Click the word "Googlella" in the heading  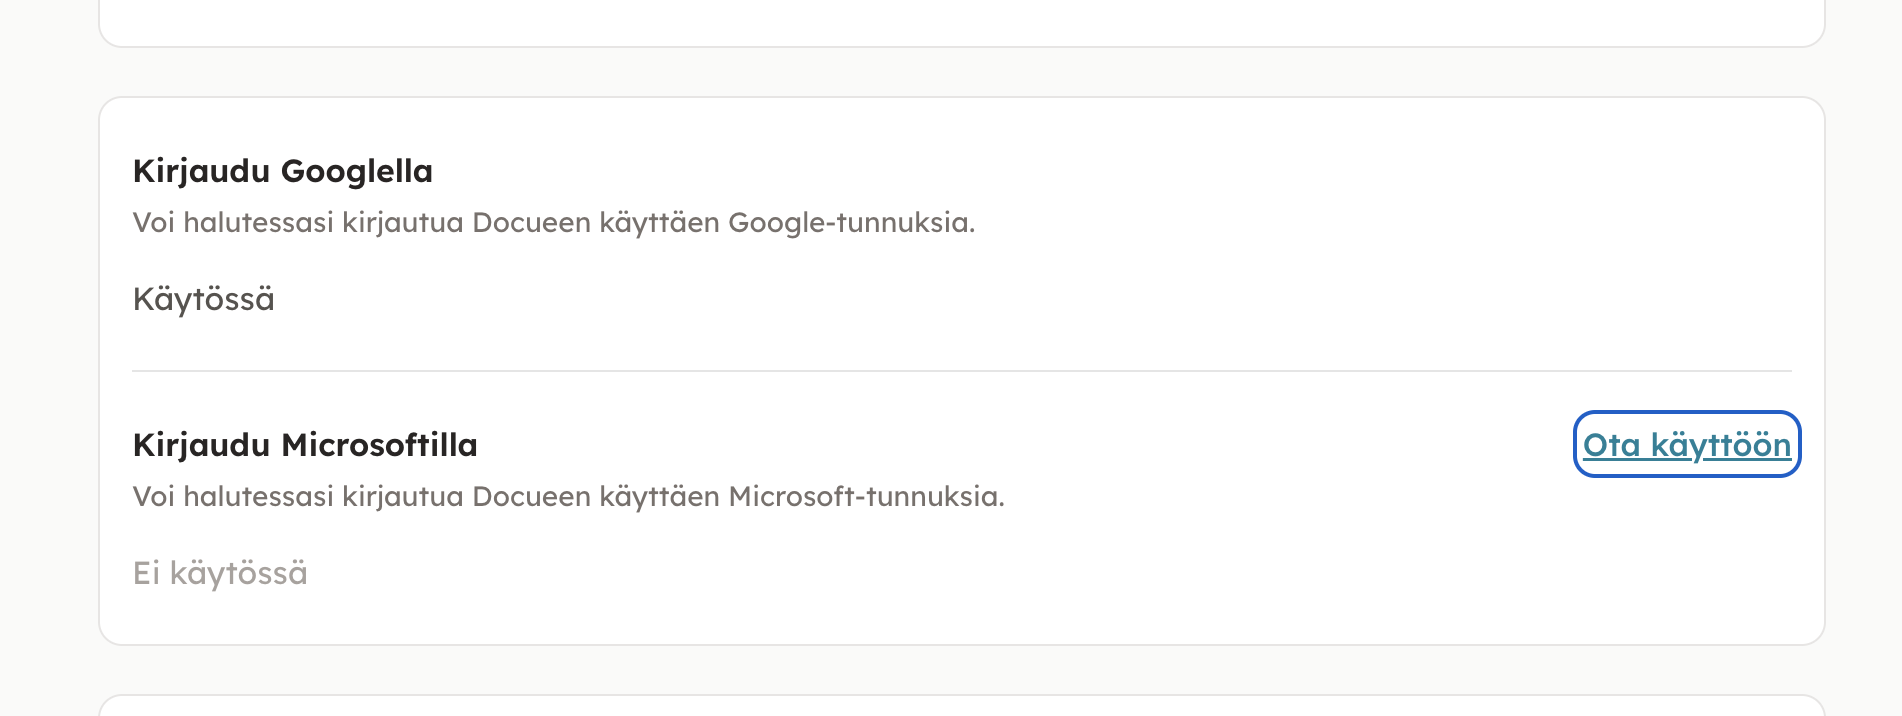[x=357, y=171]
